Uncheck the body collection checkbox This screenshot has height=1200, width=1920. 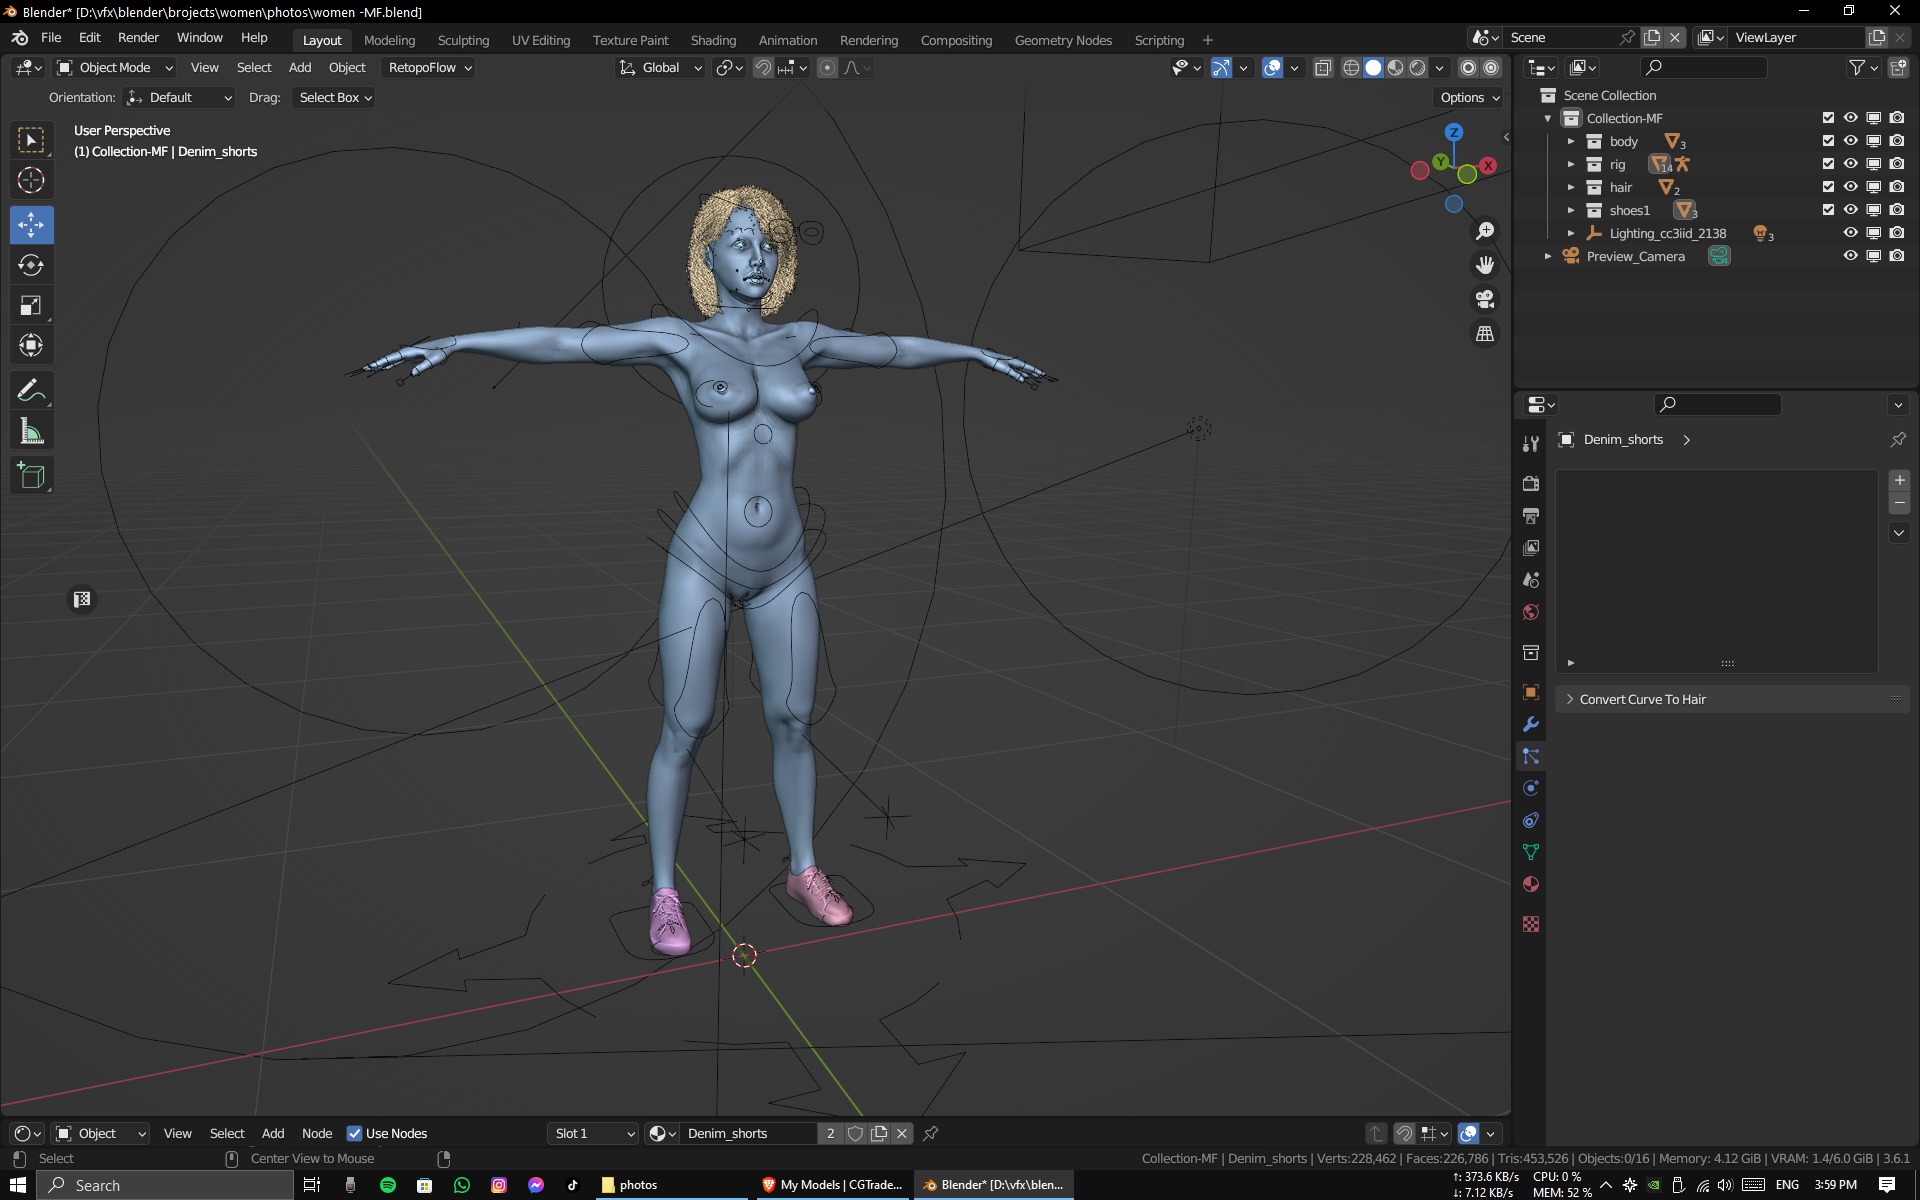(1828, 141)
